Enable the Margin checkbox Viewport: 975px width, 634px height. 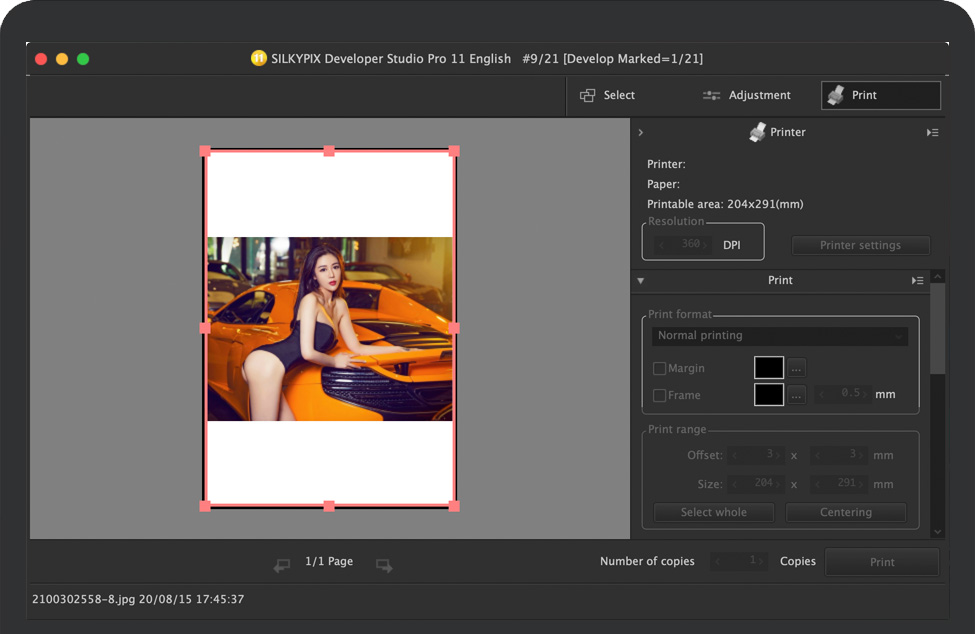click(x=660, y=369)
